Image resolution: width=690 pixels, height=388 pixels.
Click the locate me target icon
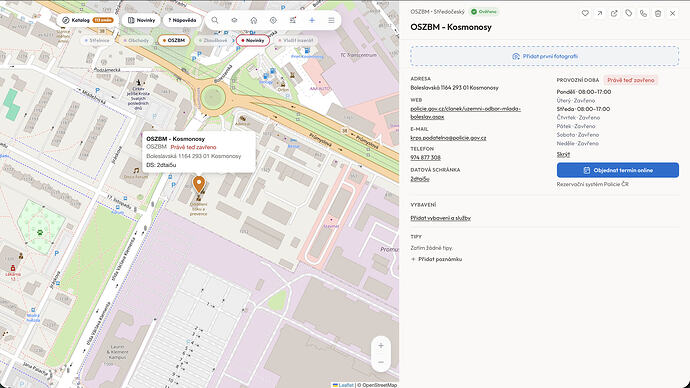tap(273, 20)
